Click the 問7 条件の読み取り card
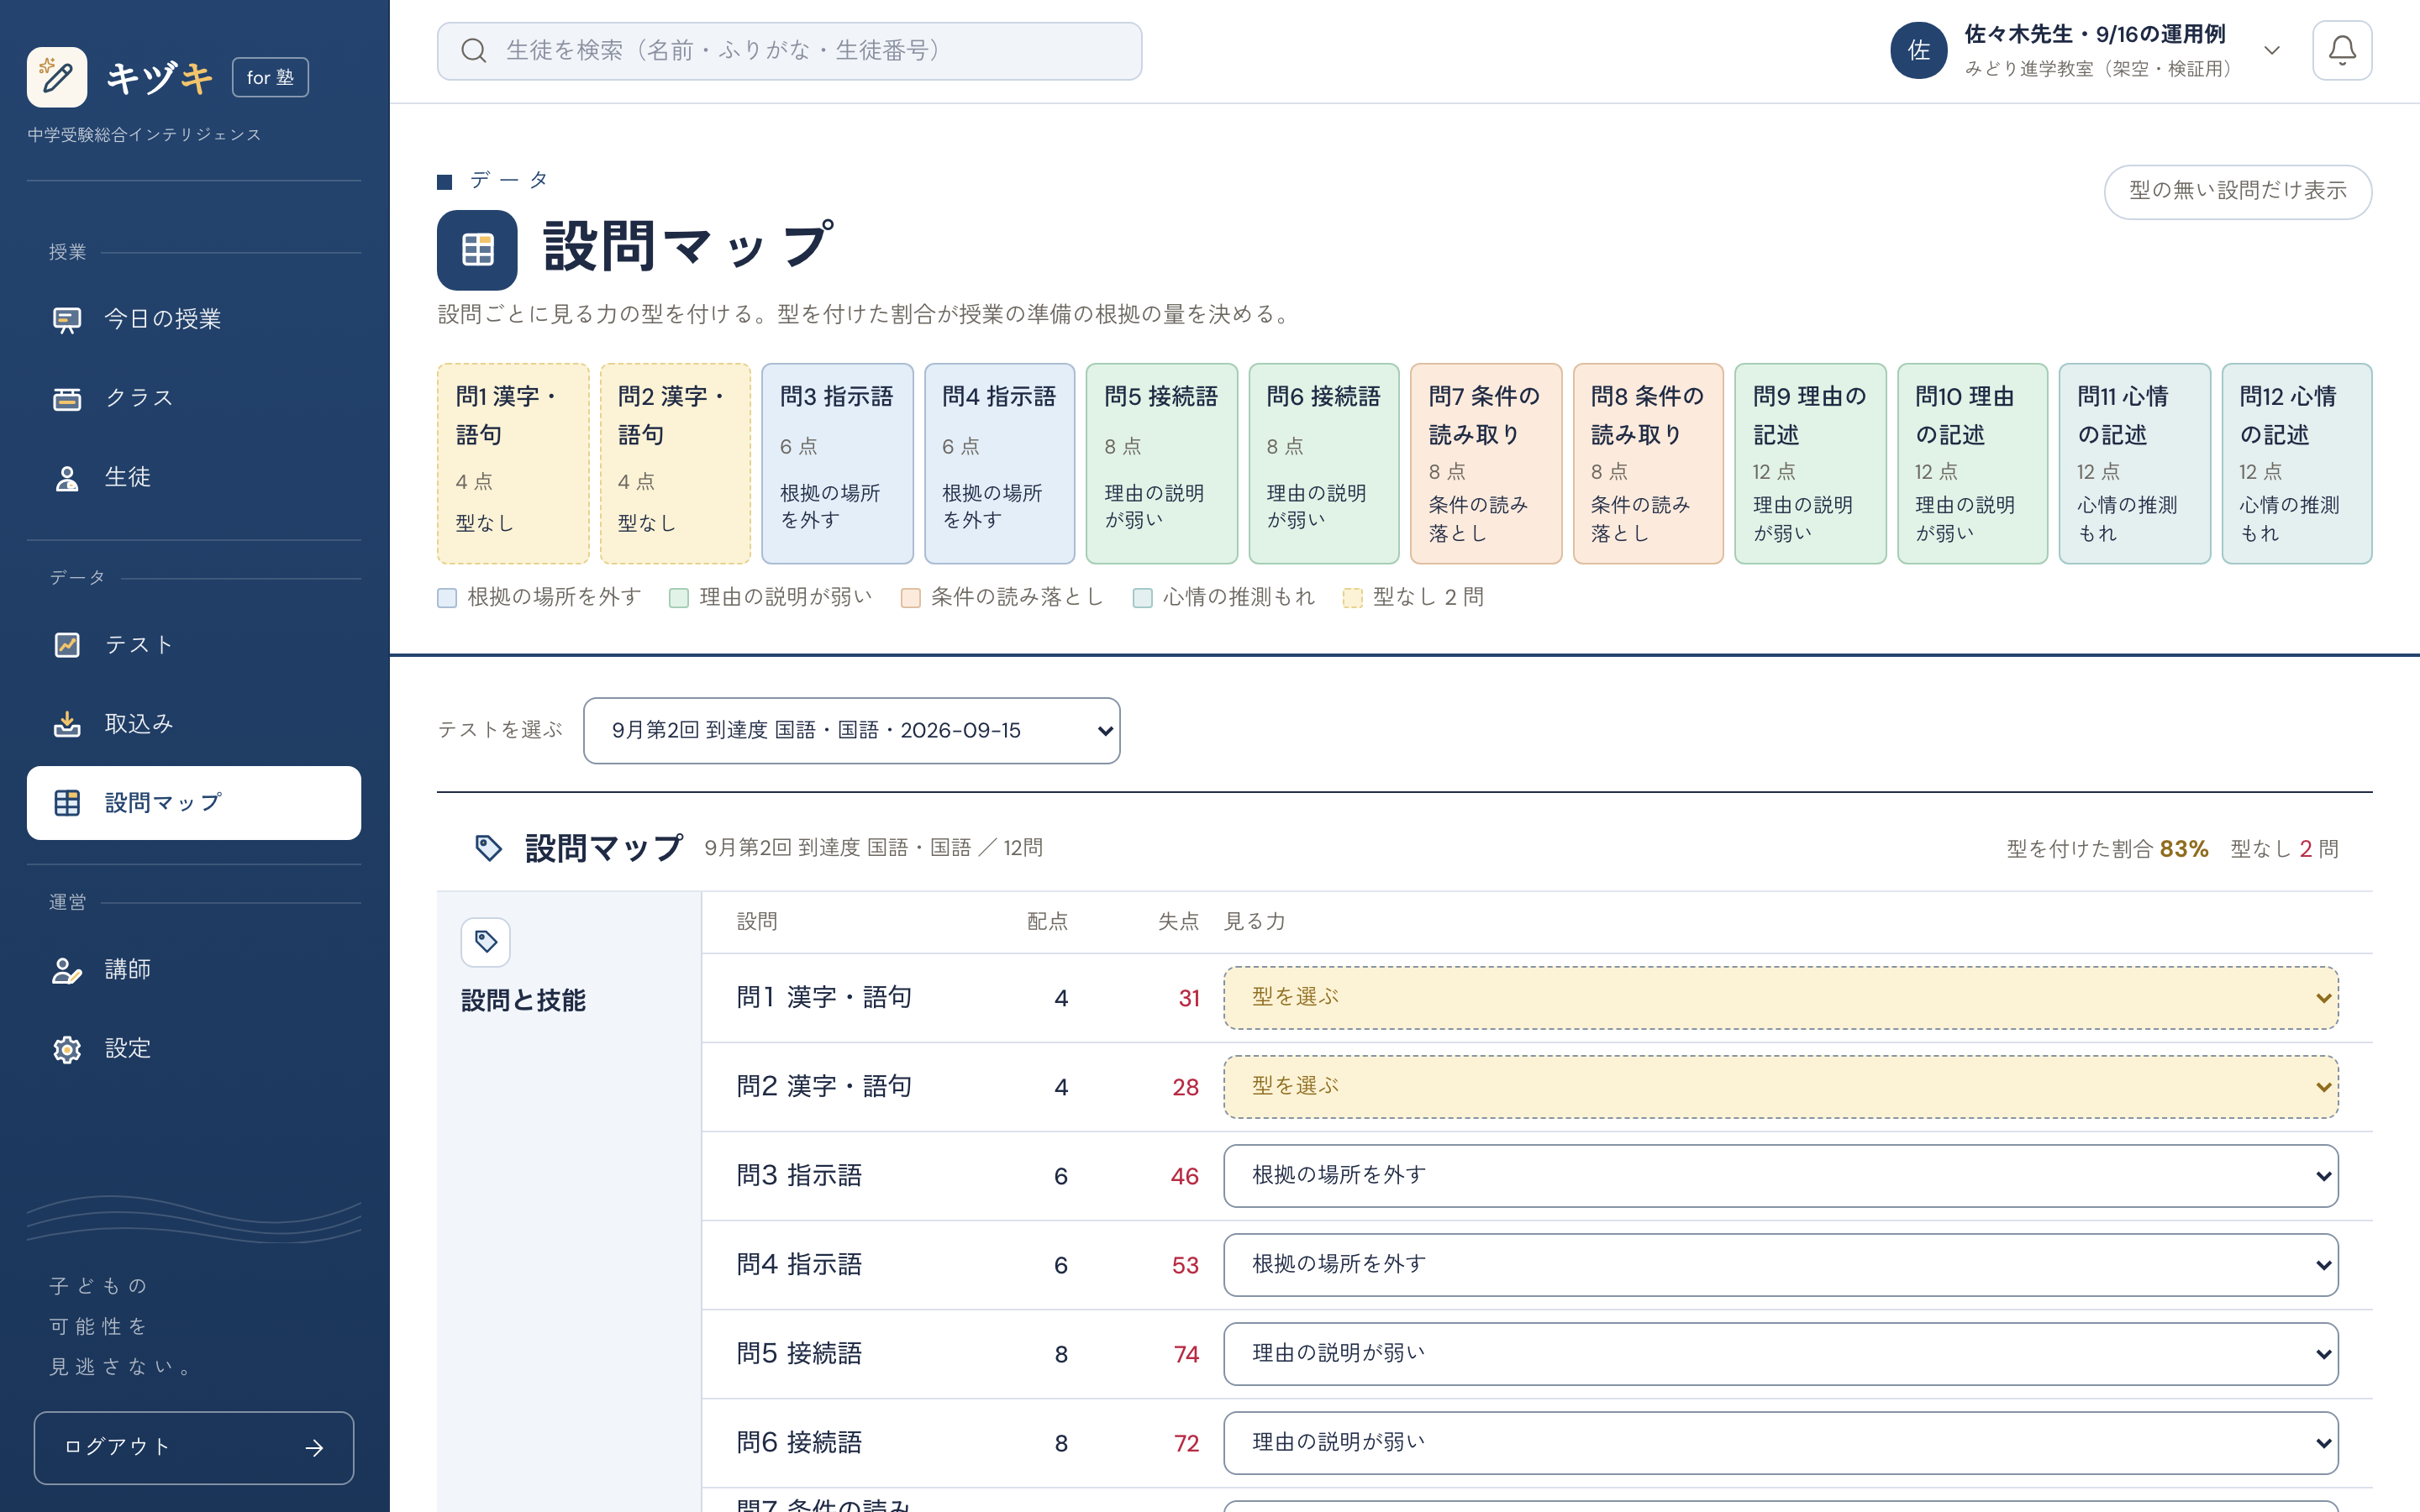The width and height of the screenshot is (2420, 1512). 1485,464
